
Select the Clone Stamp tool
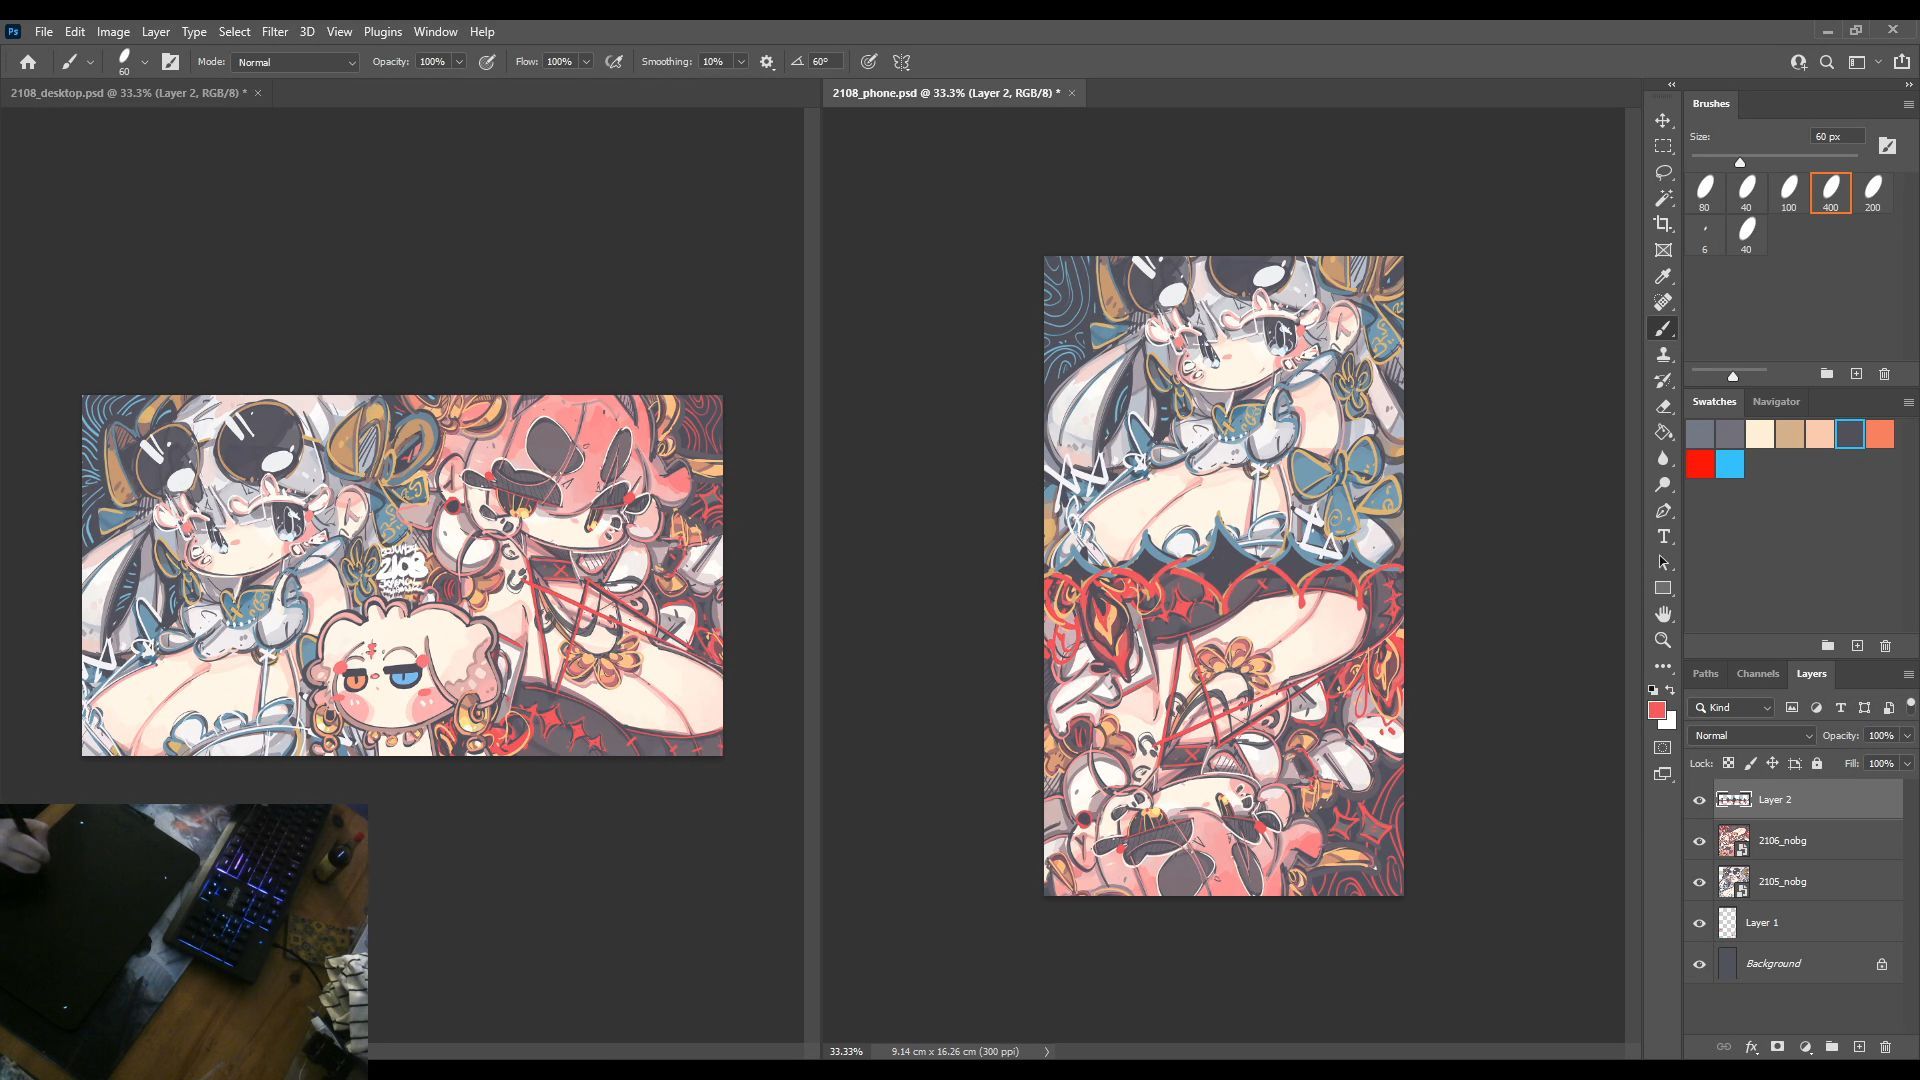pyautogui.click(x=1663, y=354)
